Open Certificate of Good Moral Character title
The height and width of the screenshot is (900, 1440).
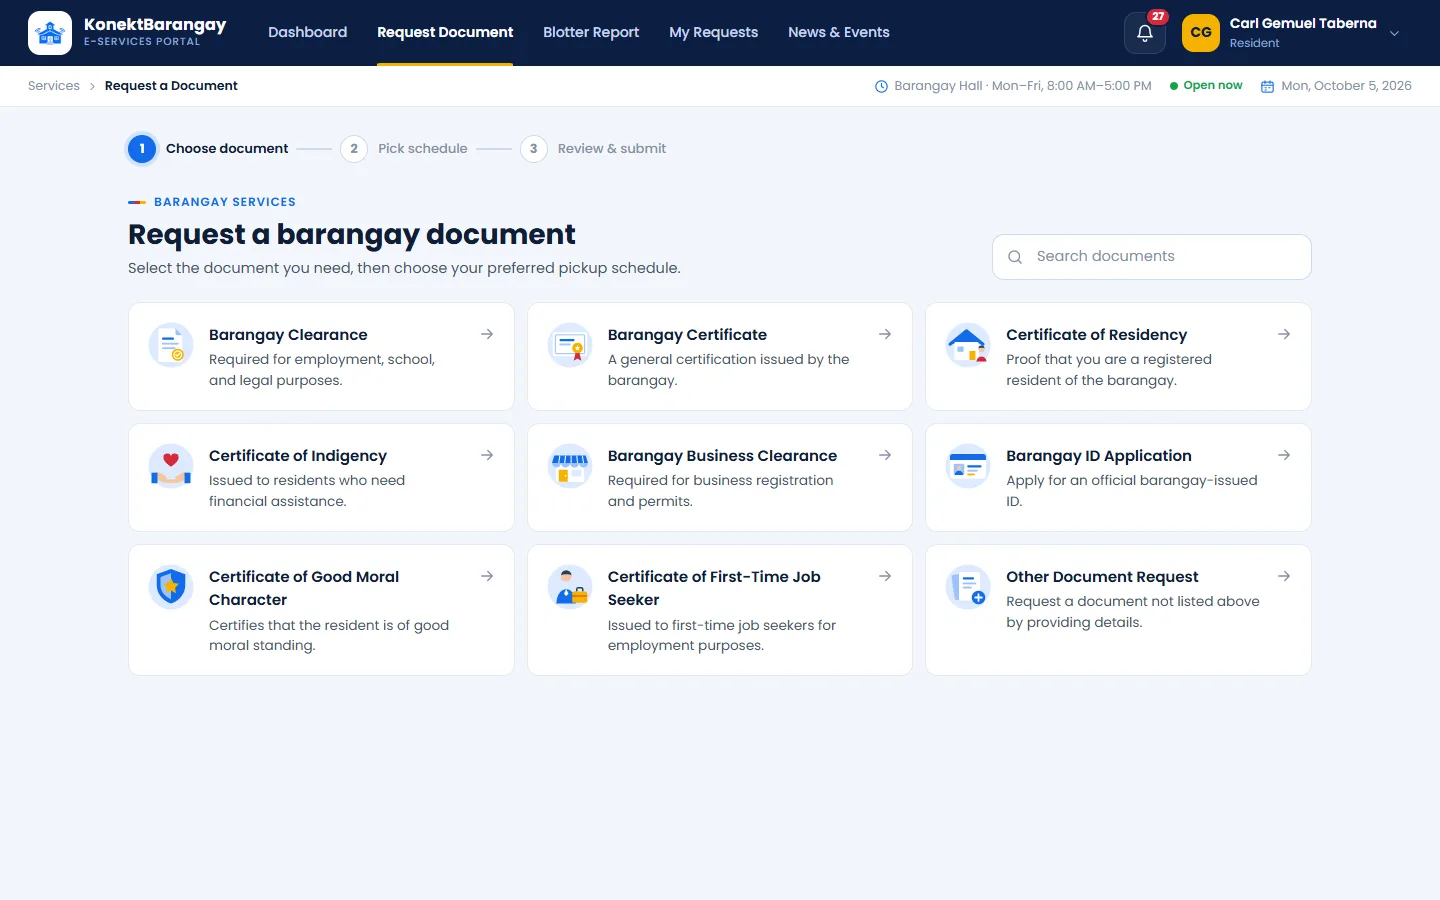304,588
